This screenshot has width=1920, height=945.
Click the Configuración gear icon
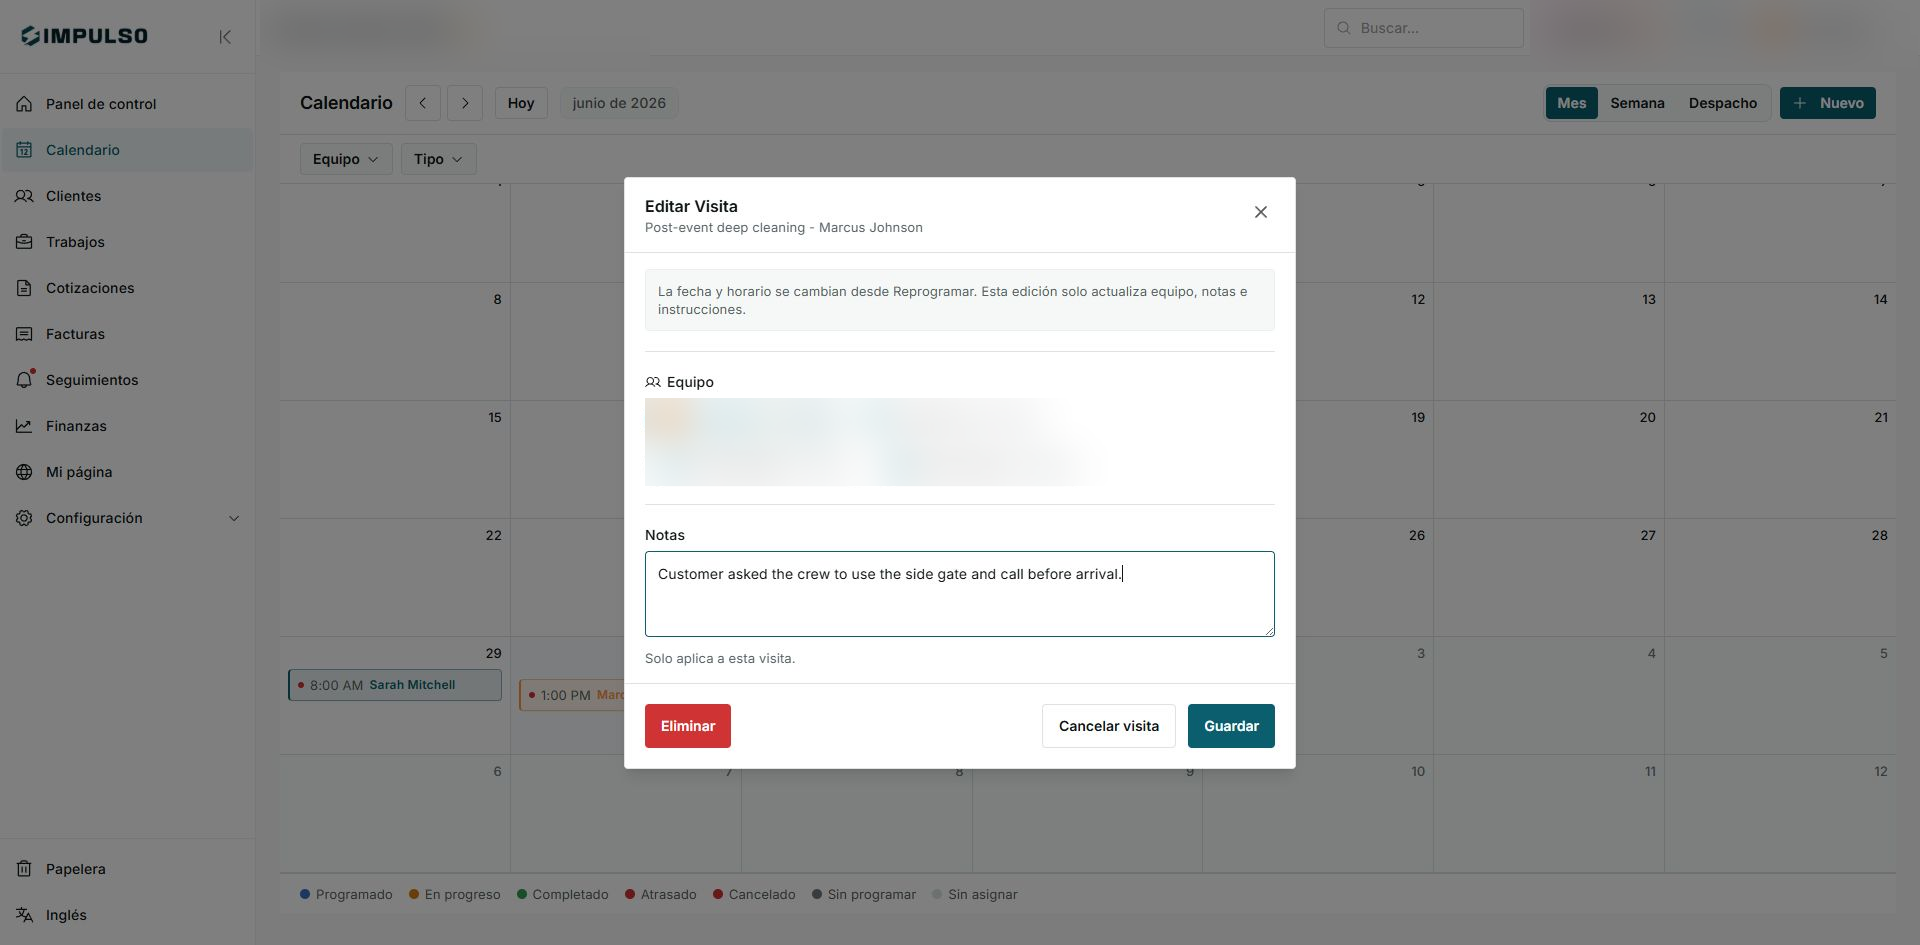(24, 518)
